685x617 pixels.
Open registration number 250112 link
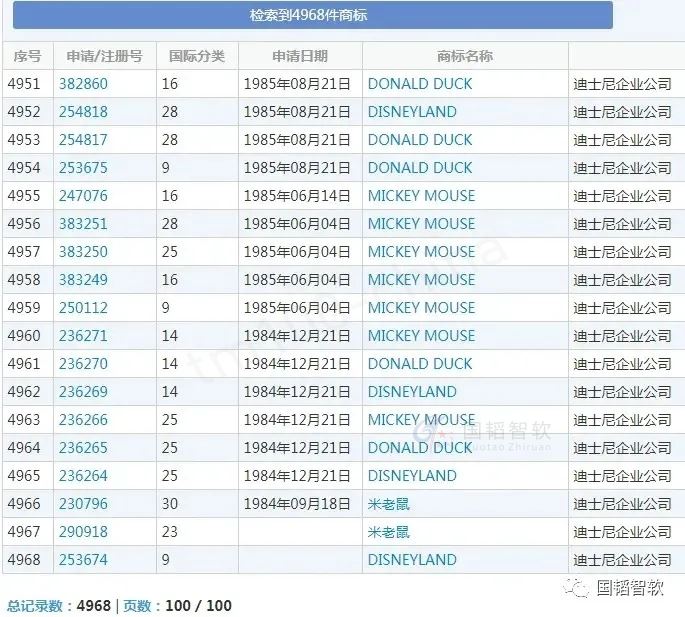point(83,307)
